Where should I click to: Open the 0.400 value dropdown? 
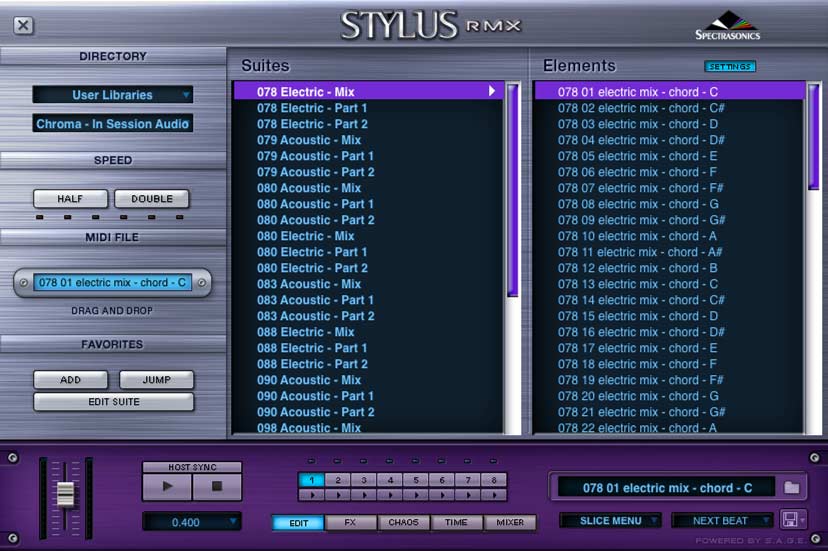click(x=192, y=522)
